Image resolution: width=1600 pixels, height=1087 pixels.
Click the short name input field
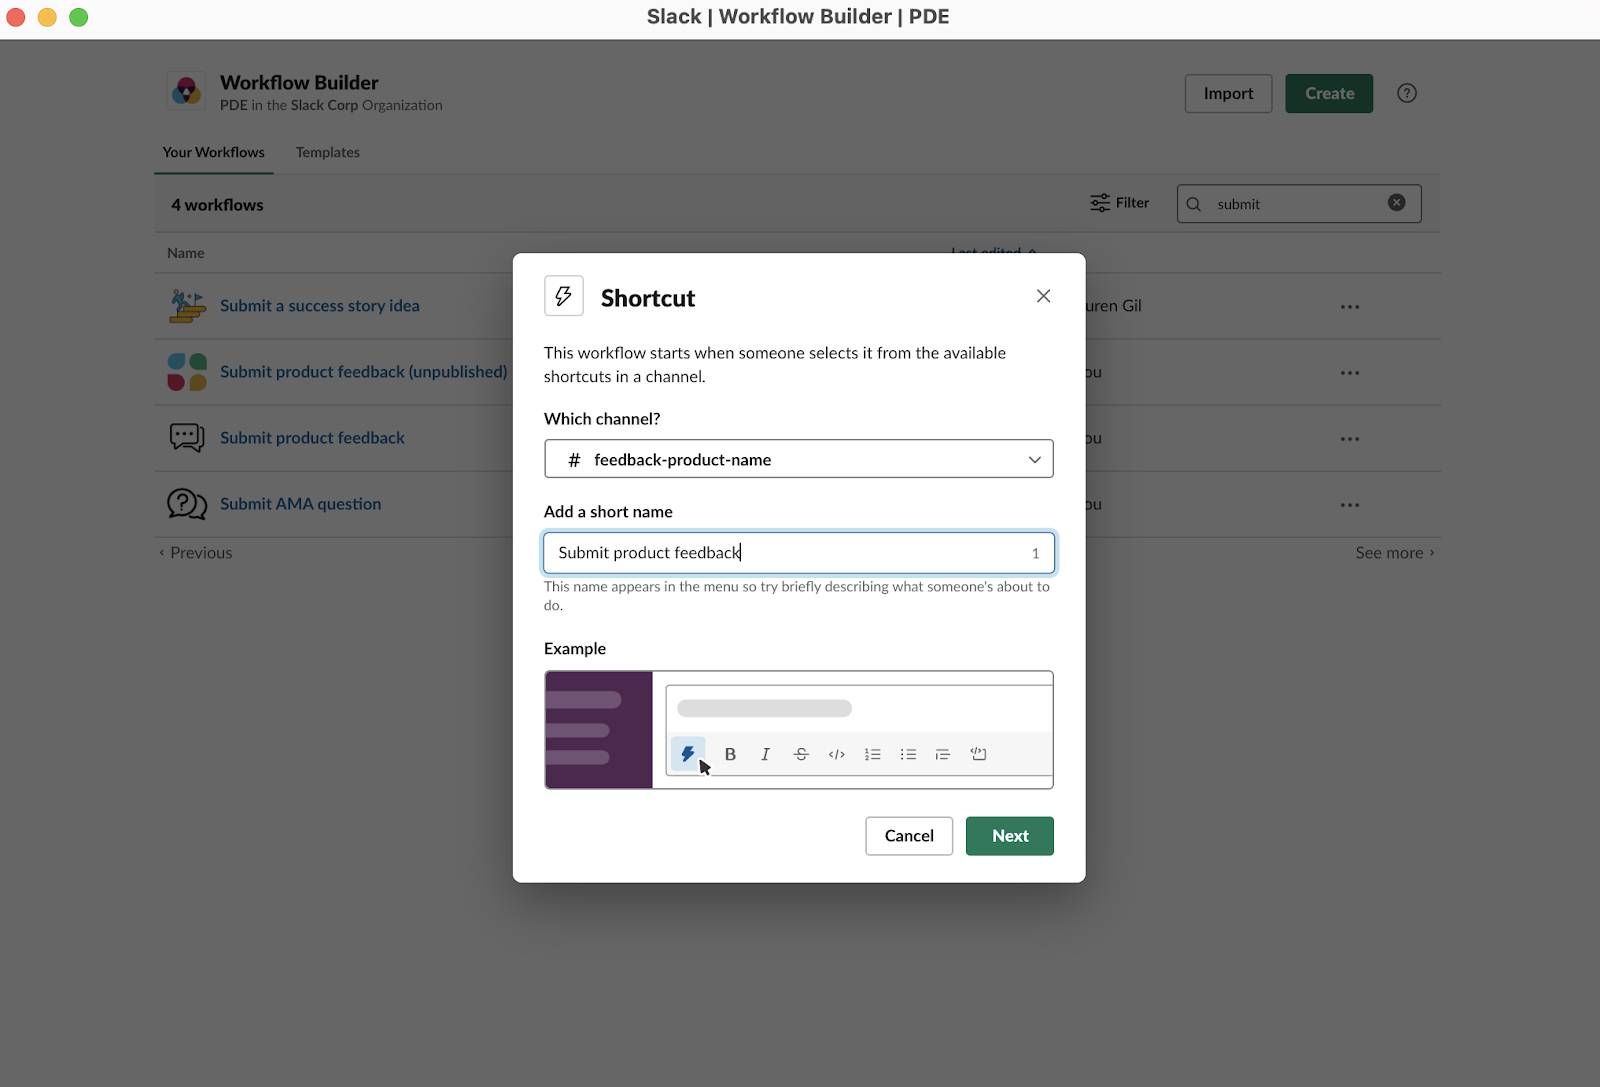pyautogui.click(x=799, y=553)
